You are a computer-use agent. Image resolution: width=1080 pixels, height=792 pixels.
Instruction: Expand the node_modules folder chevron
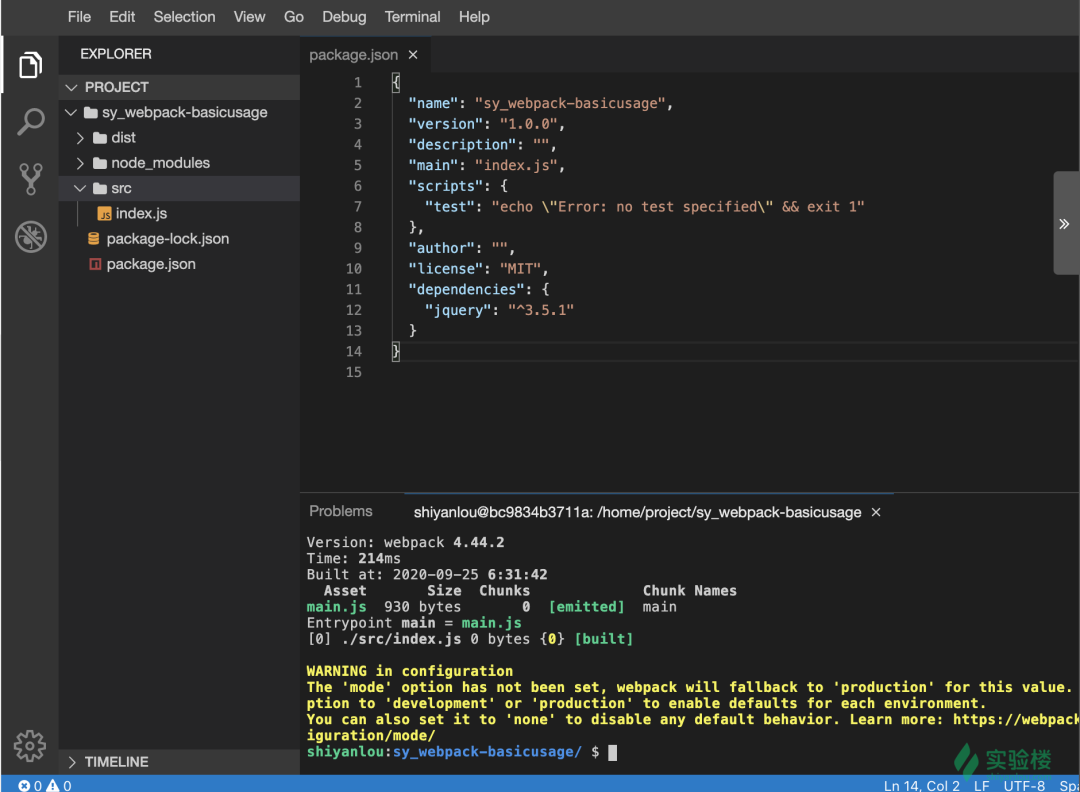pos(80,163)
